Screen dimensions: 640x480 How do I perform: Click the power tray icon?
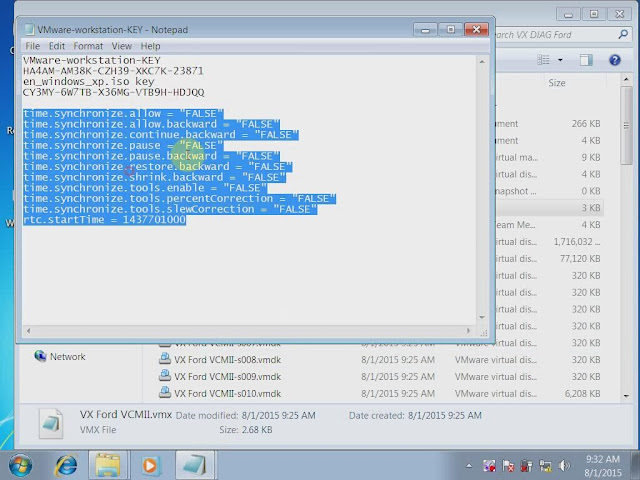click(527, 466)
